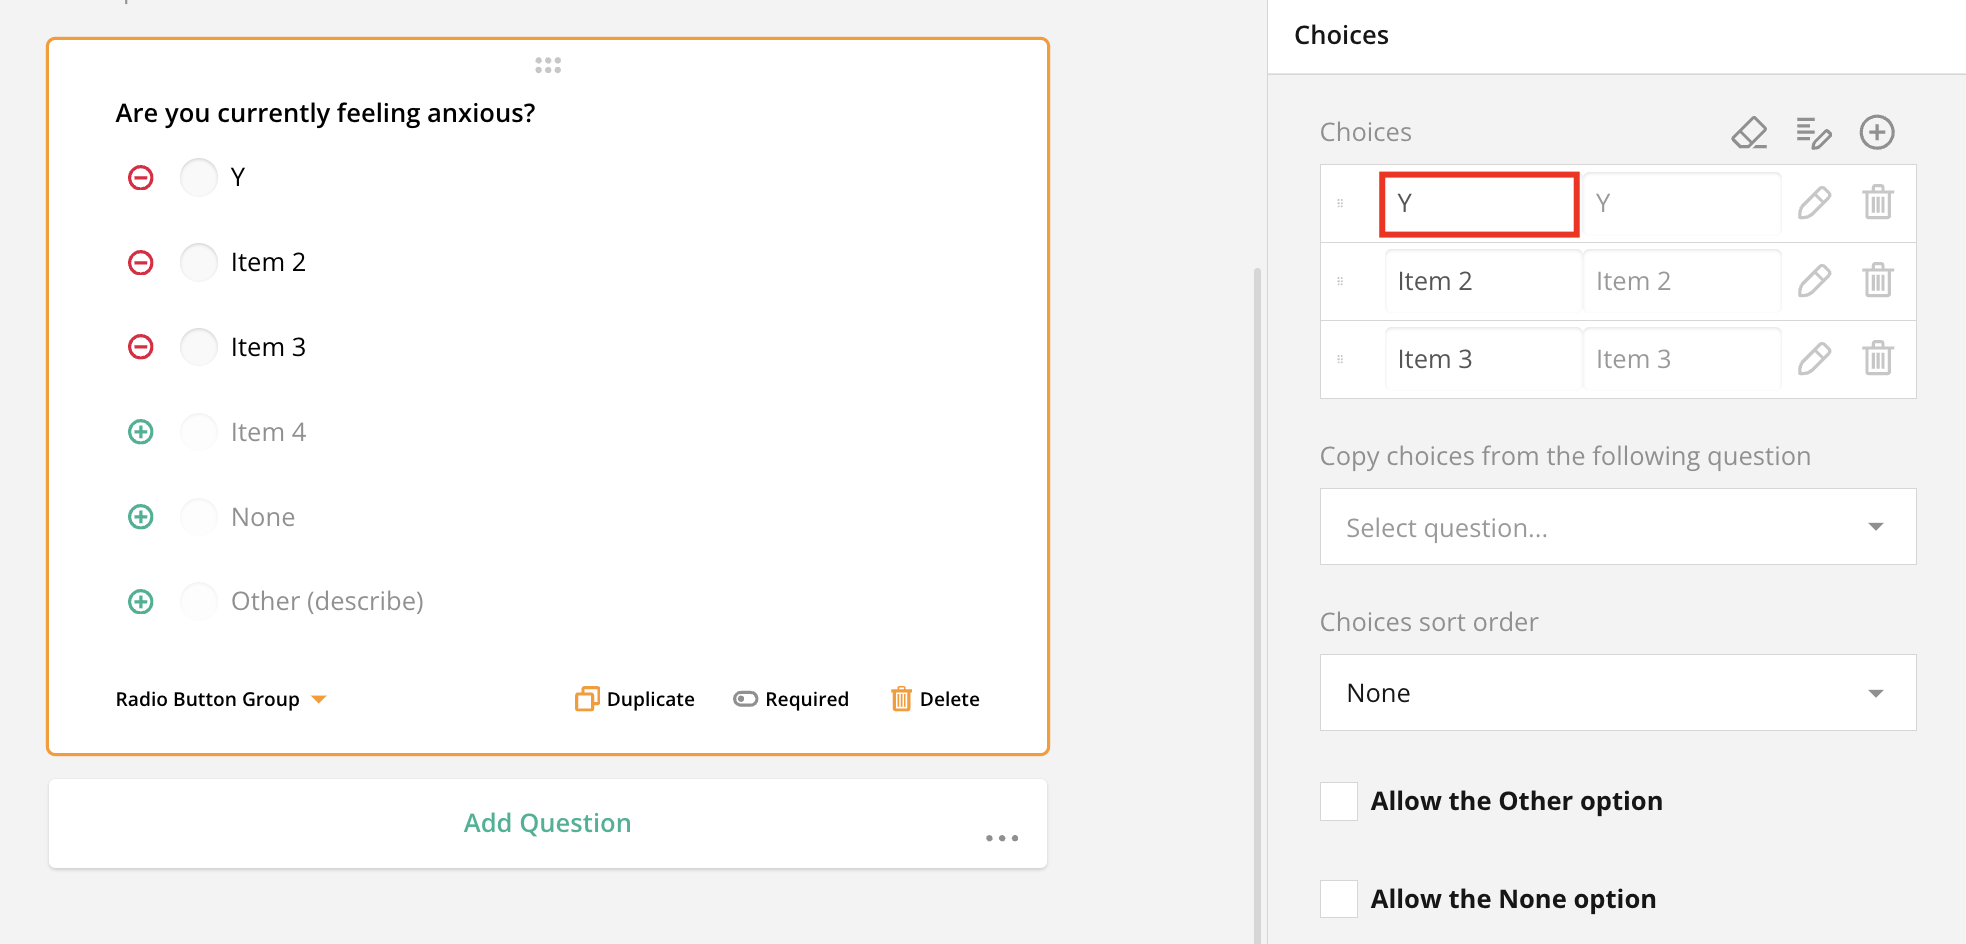Edit the Item 2 choice pencil icon
This screenshot has height=944, width=1966.
click(x=1814, y=281)
